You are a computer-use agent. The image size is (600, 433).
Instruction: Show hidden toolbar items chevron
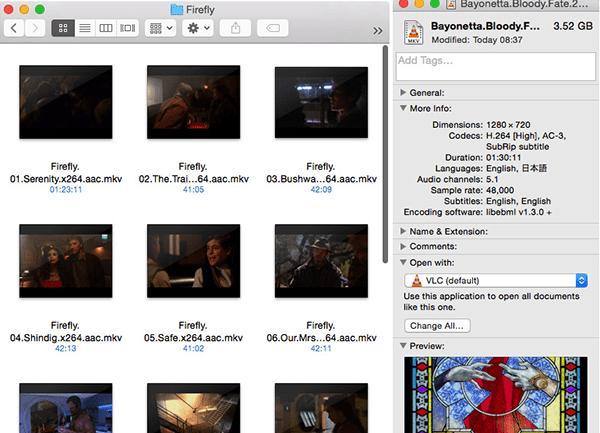tap(378, 31)
